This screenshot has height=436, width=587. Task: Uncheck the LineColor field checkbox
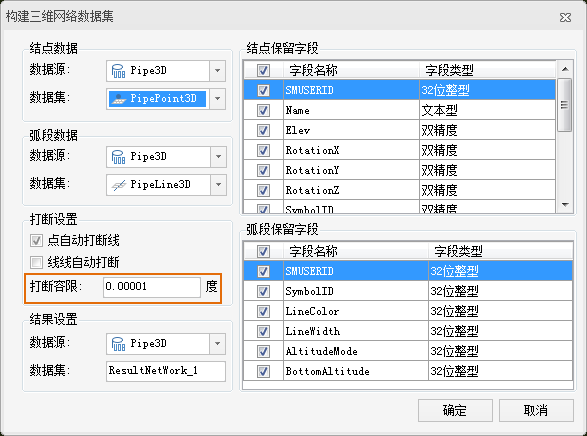[x=263, y=311]
